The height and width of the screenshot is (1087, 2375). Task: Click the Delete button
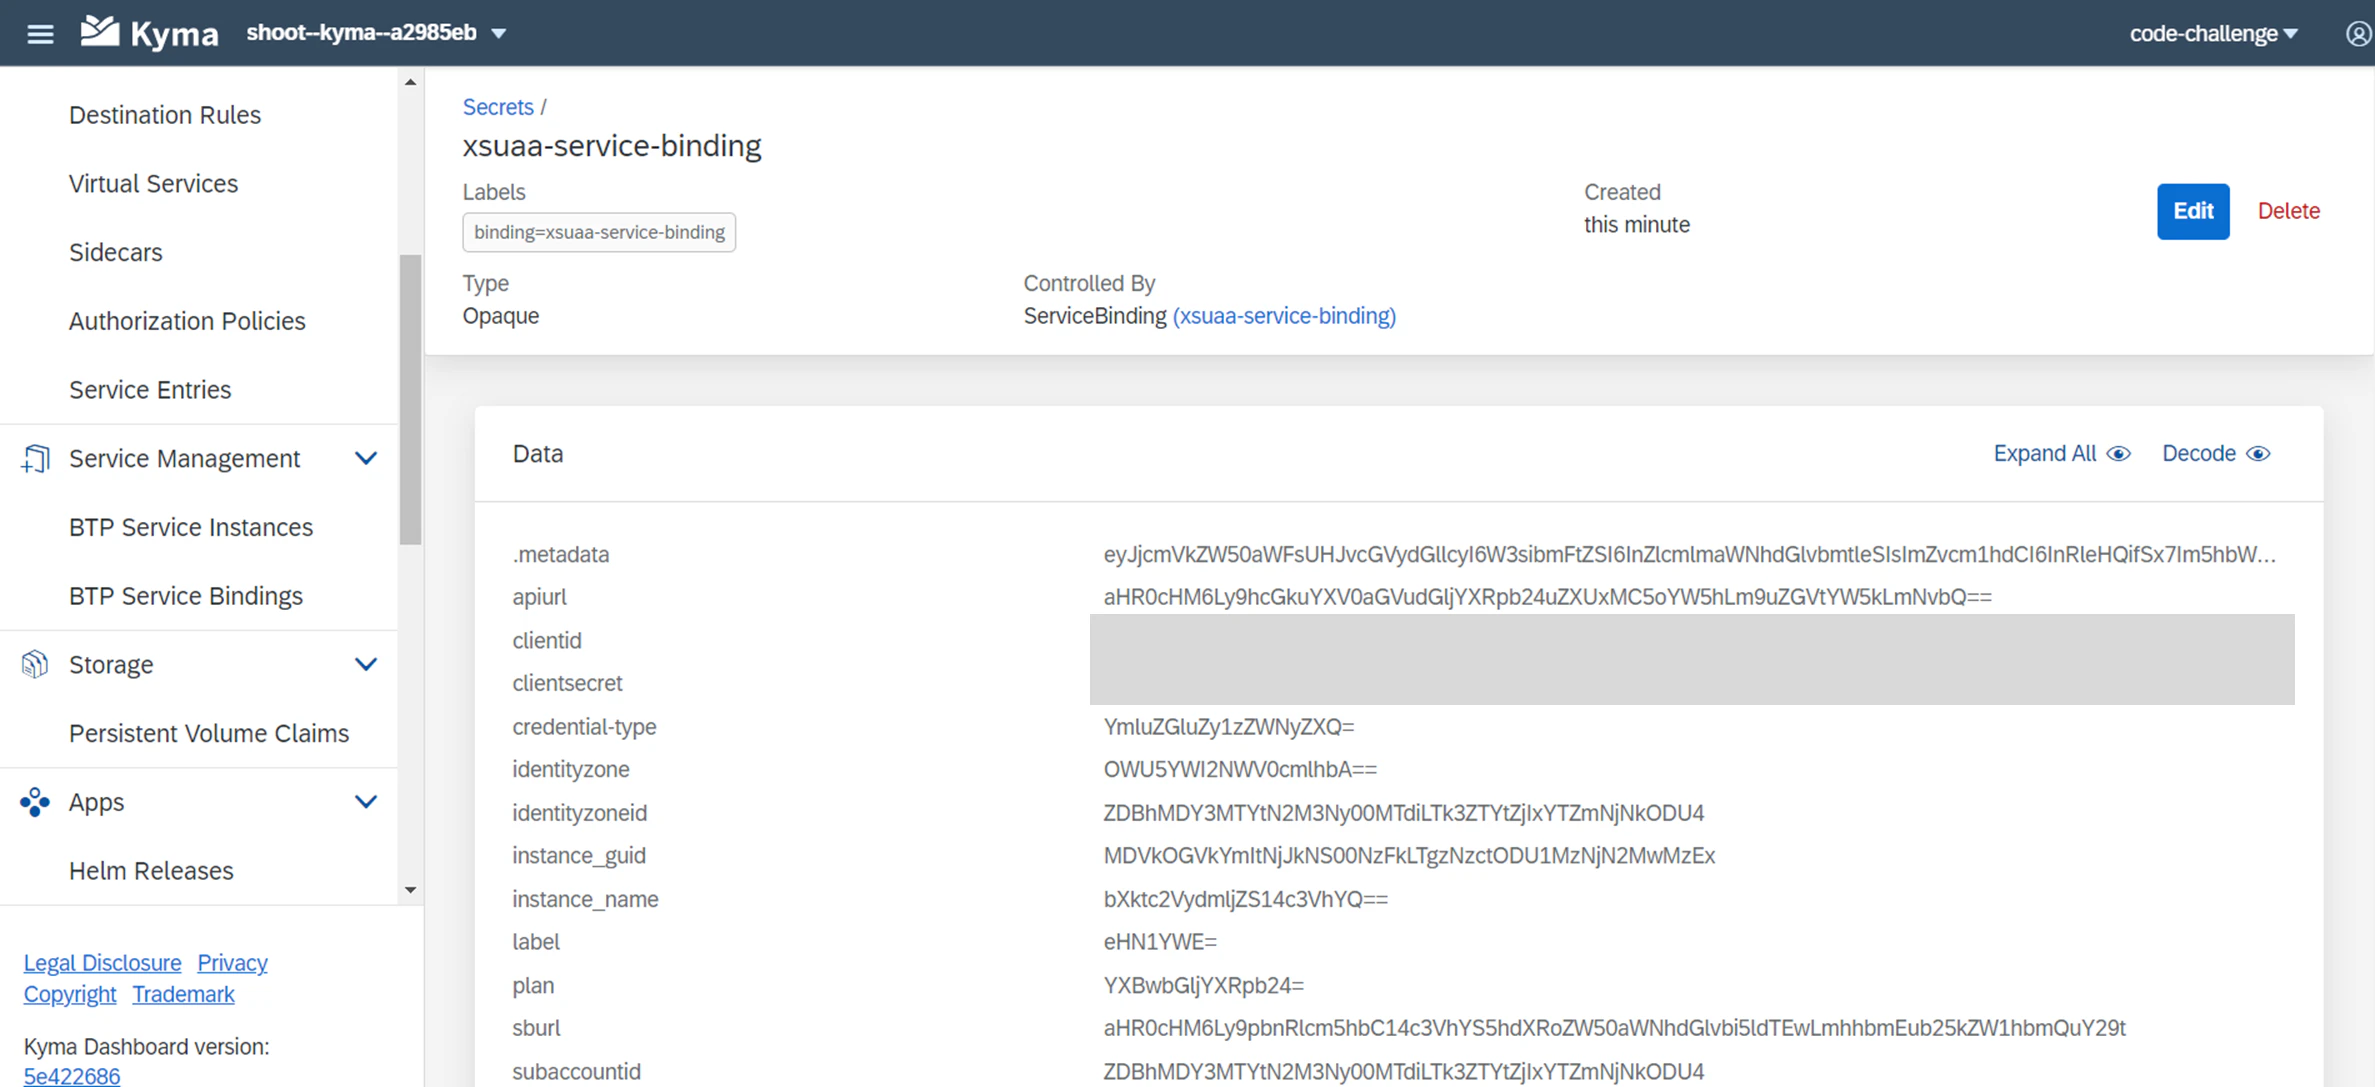(x=2288, y=211)
